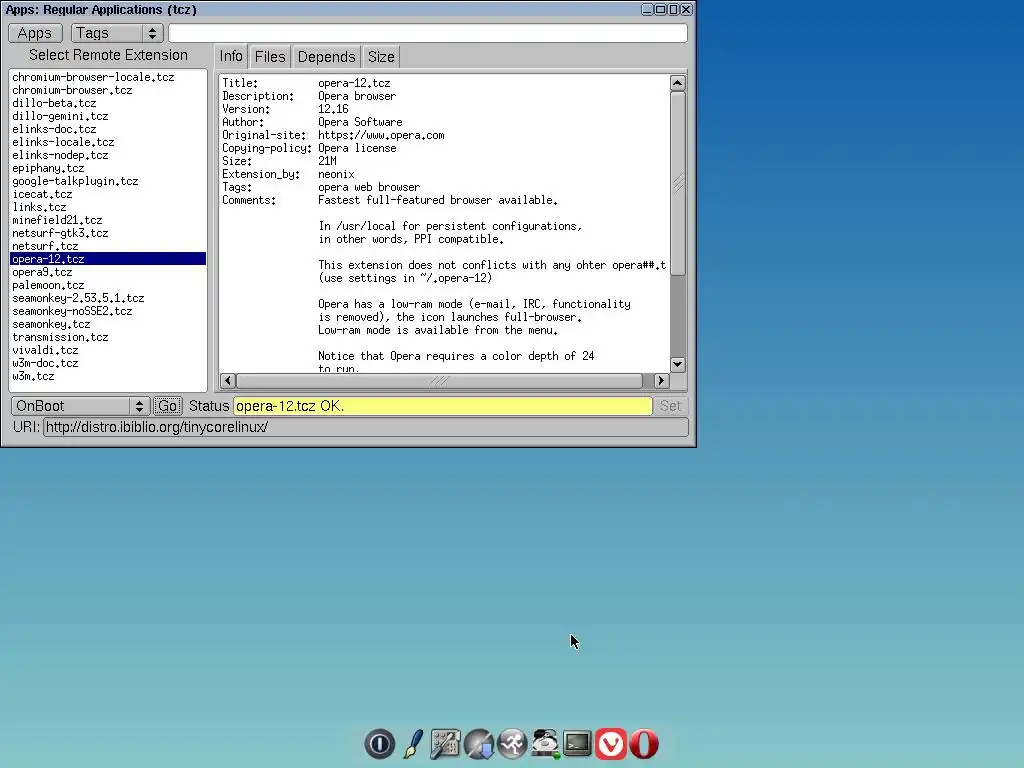Click the info pane scroll down arrow
The width and height of the screenshot is (1024, 768).
click(677, 364)
